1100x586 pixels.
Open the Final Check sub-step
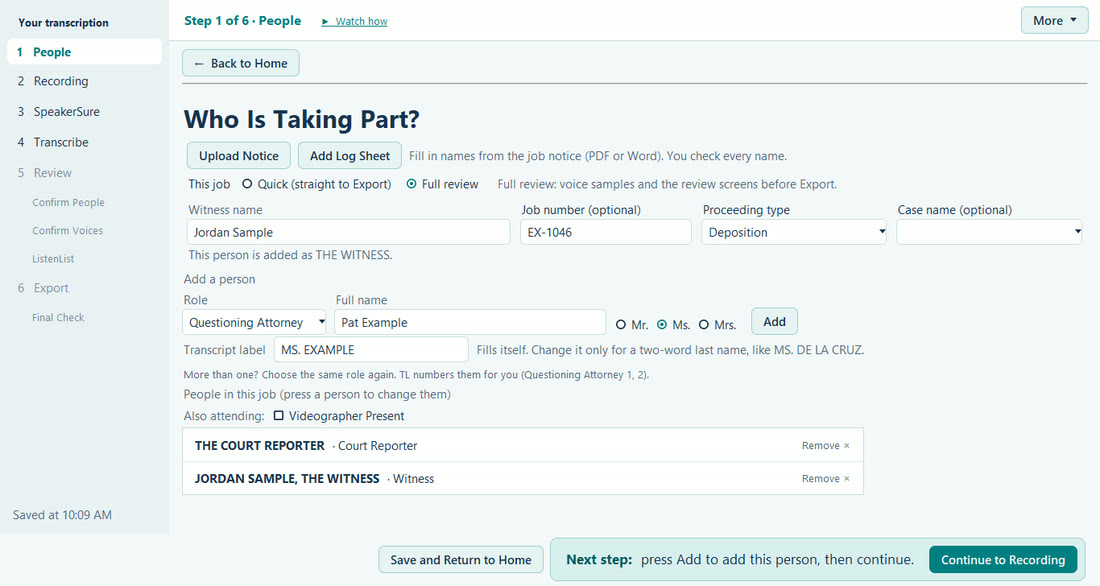pos(58,317)
